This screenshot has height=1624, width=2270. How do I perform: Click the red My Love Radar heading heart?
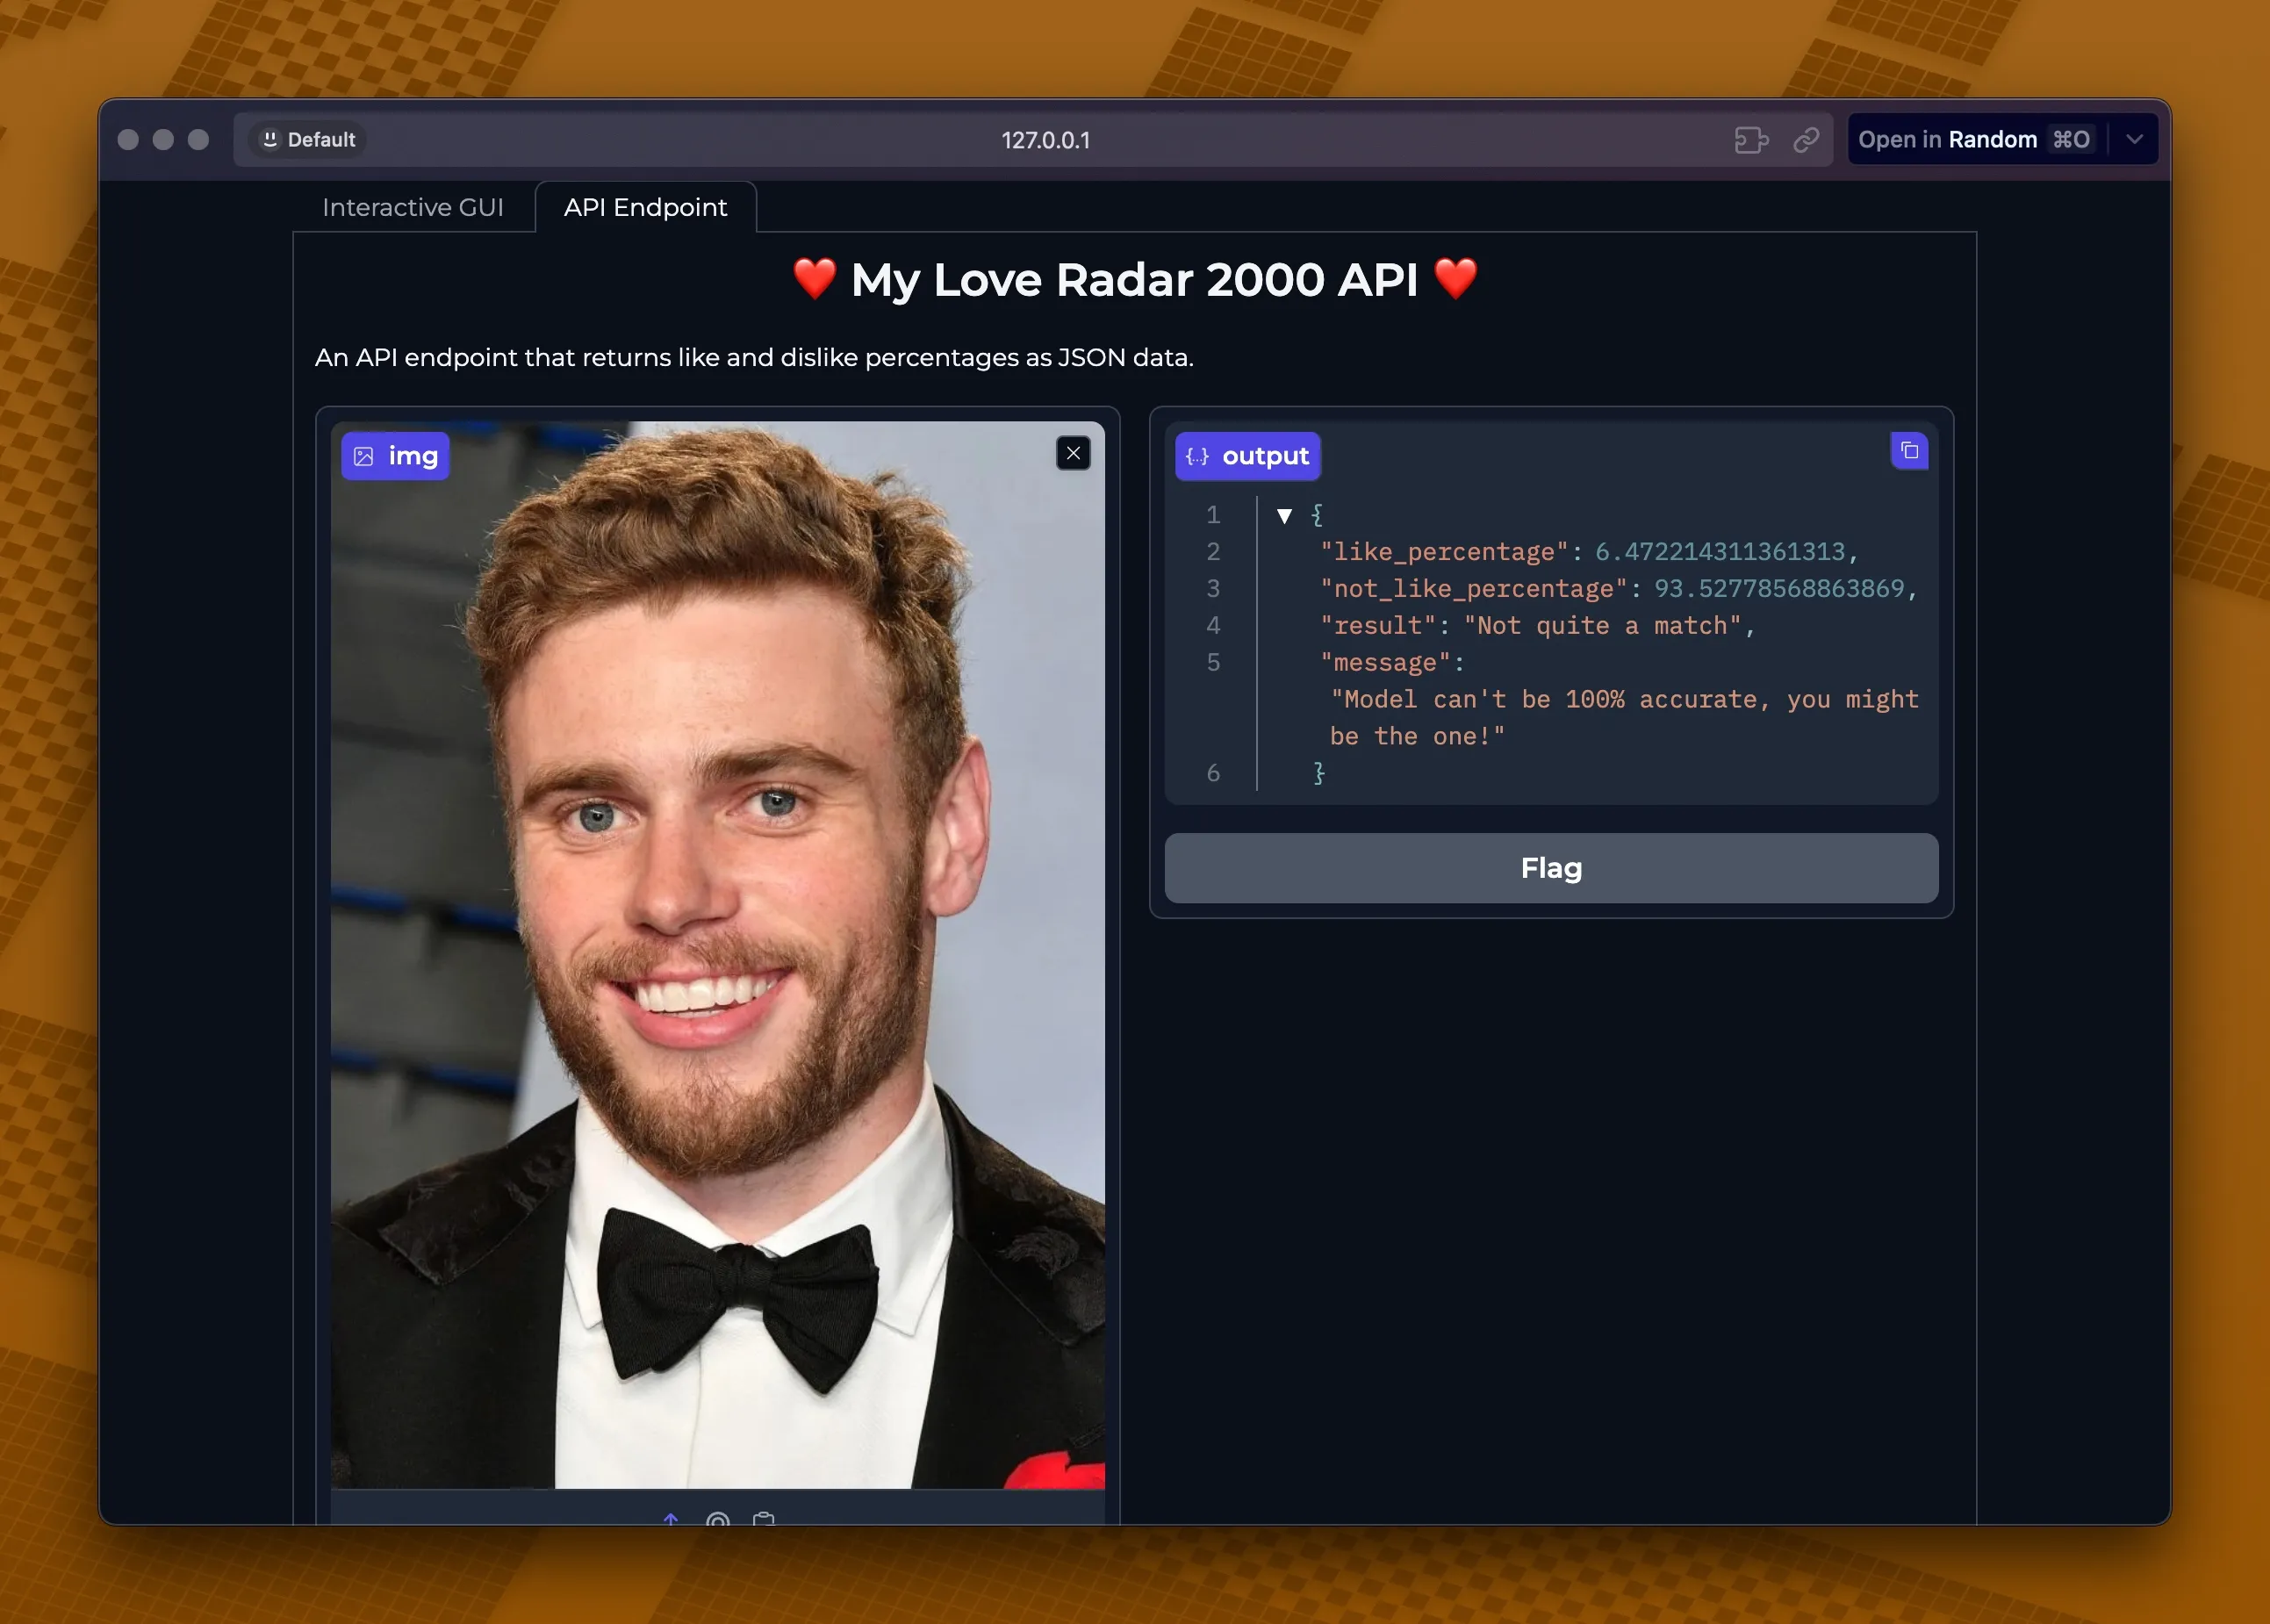click(x=813, y=280)
